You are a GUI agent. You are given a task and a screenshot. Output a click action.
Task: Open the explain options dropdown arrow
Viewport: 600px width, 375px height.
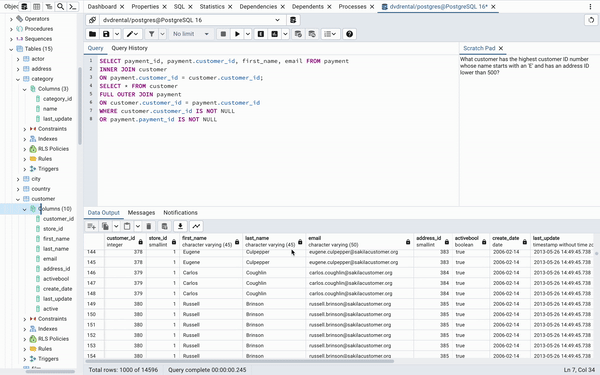point(285,34)
